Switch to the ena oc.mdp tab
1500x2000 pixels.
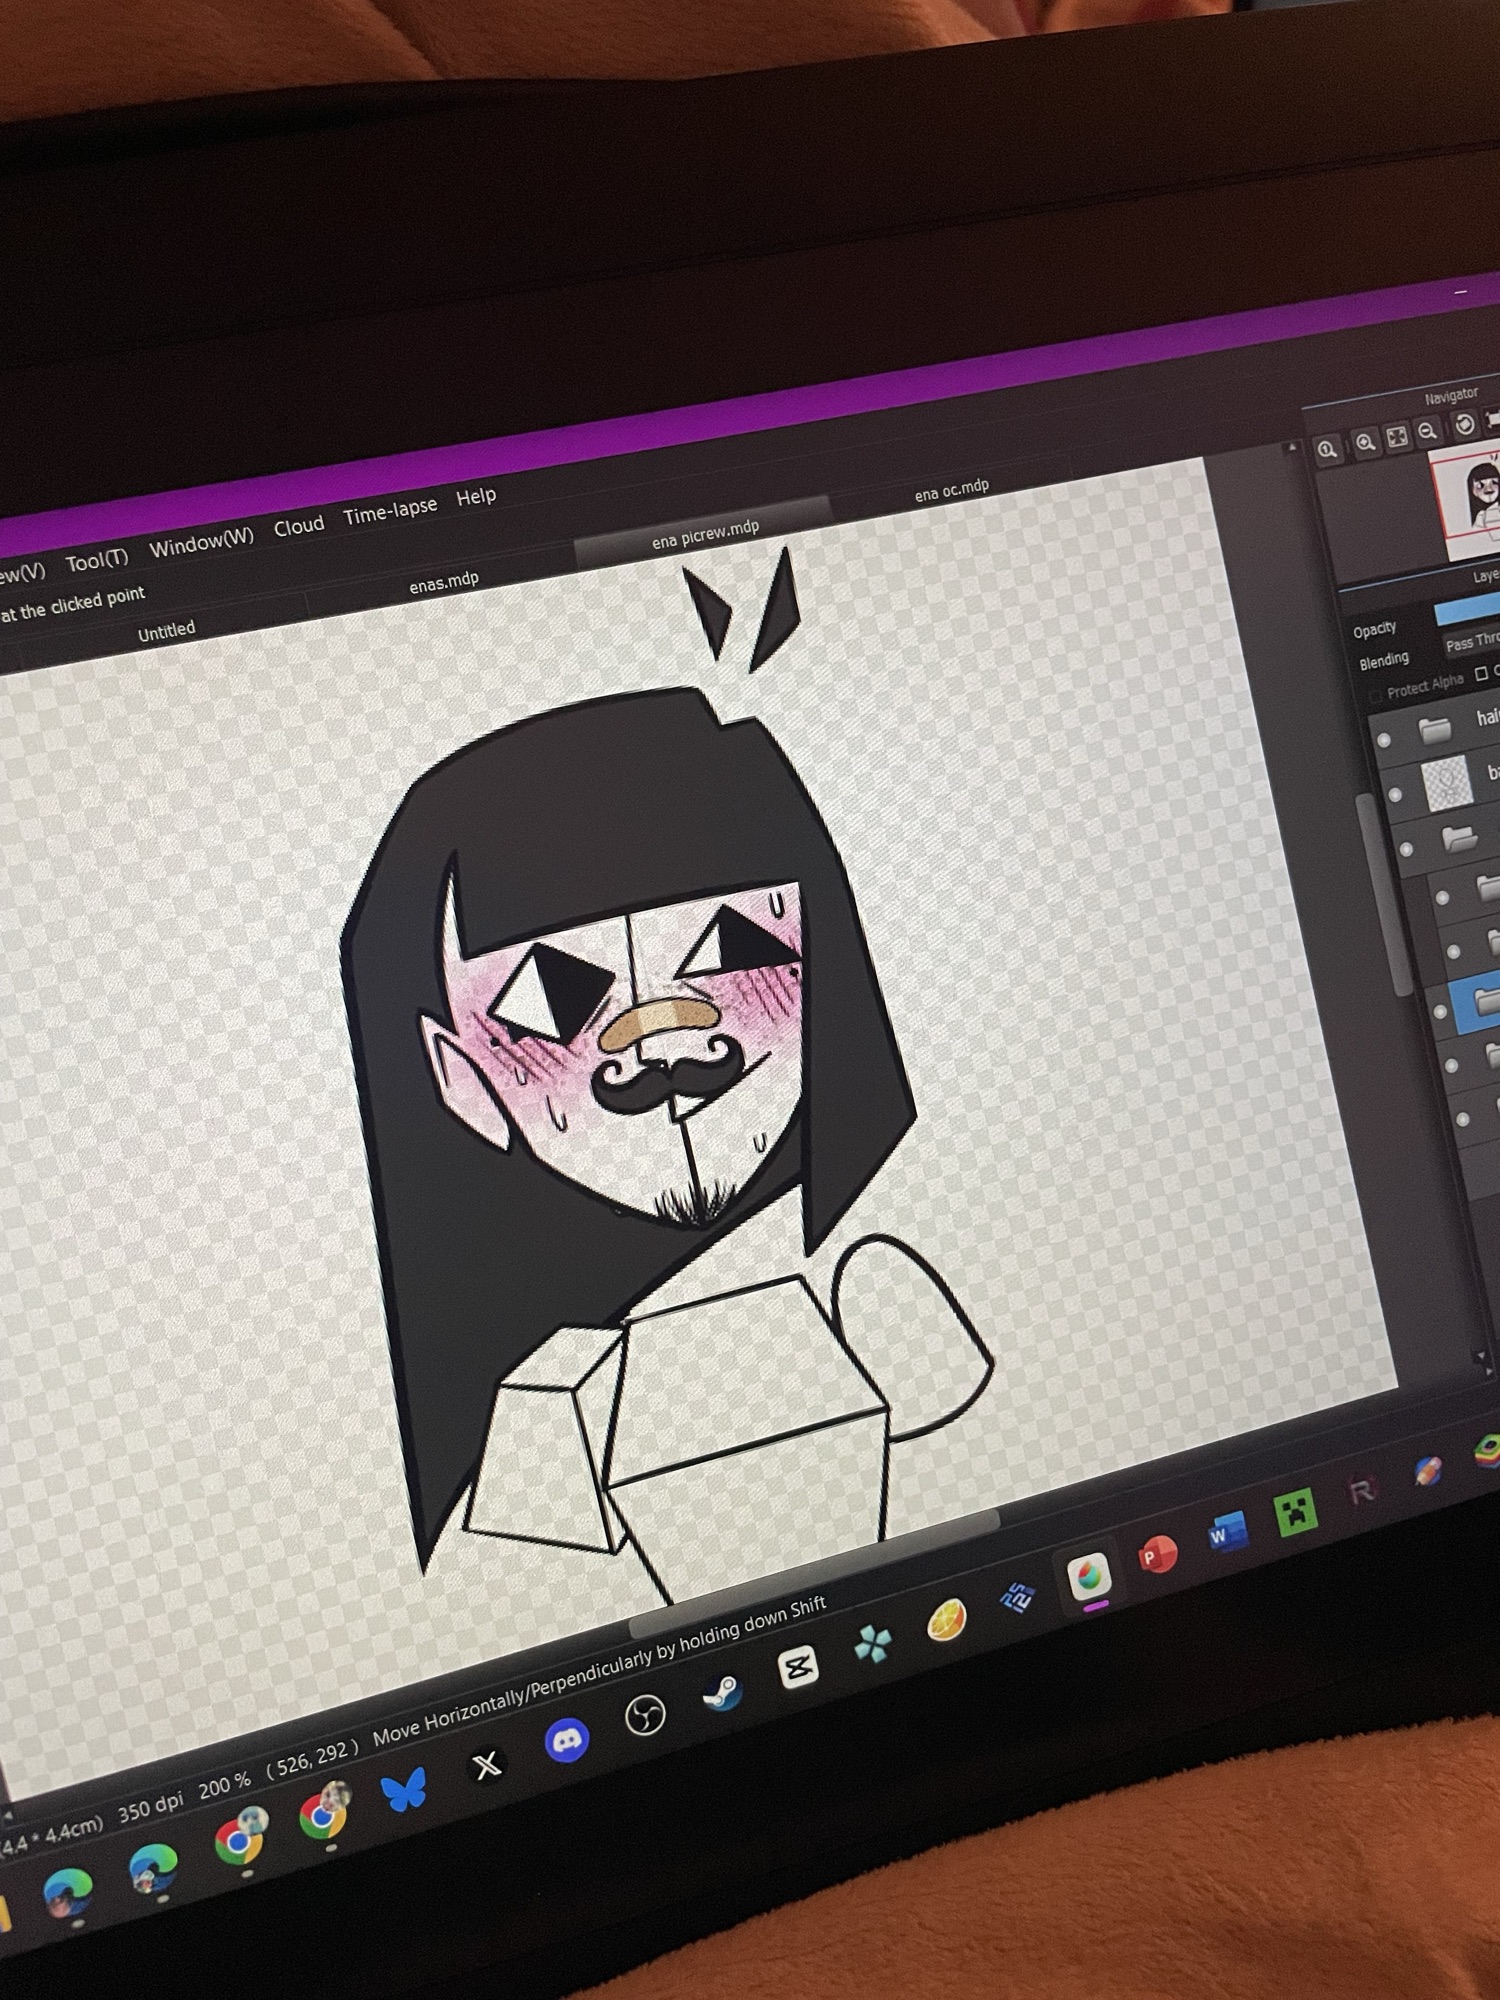[951, 488]
